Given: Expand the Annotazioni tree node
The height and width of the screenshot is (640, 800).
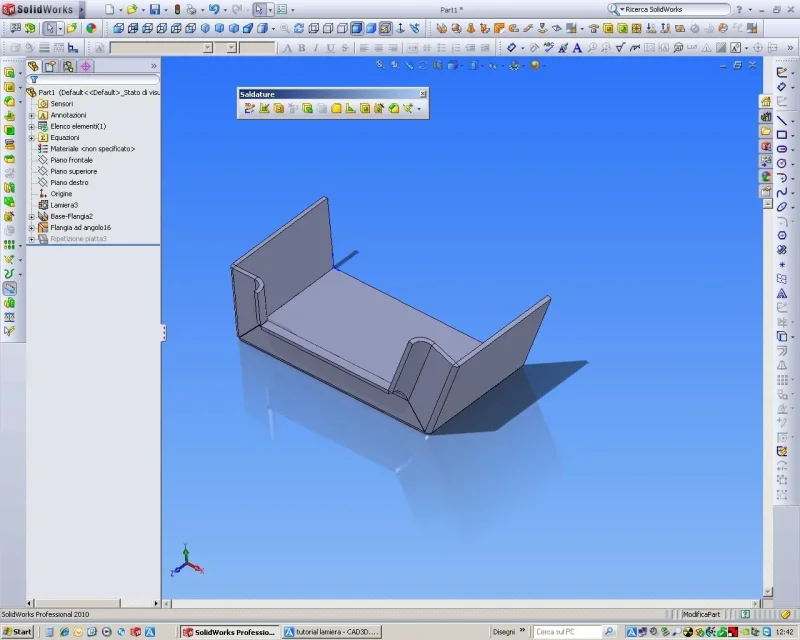Looking at the screenshot, I should coord(32,115).
